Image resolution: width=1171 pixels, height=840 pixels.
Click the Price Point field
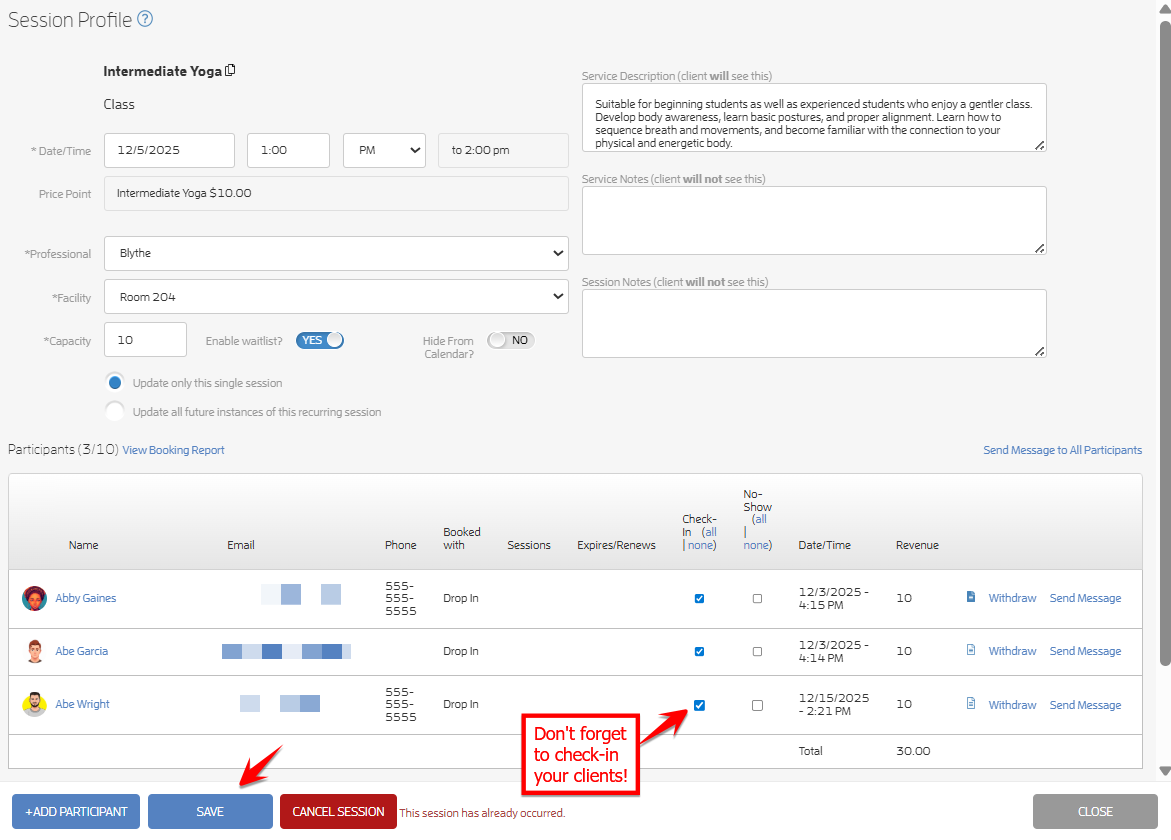336,193
